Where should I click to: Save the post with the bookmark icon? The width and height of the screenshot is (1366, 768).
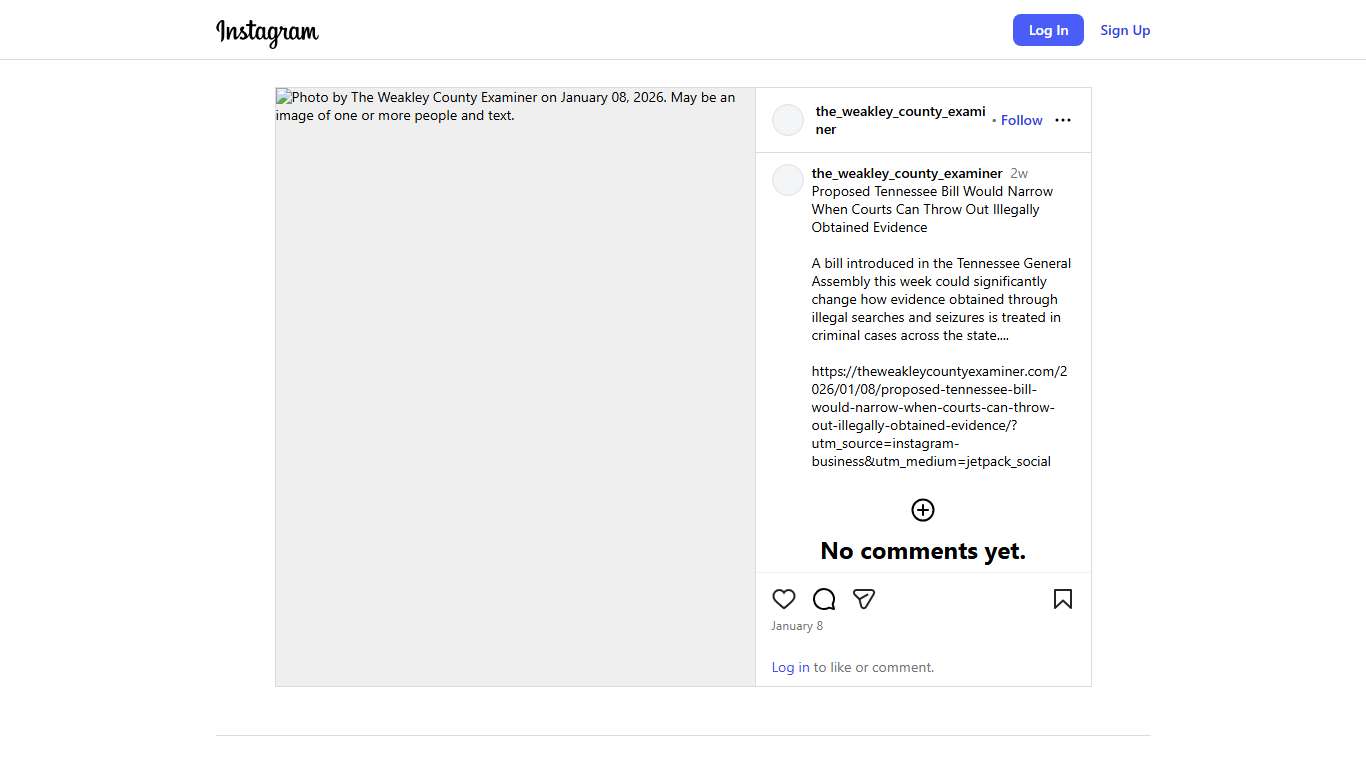[x=1063, y=599]
